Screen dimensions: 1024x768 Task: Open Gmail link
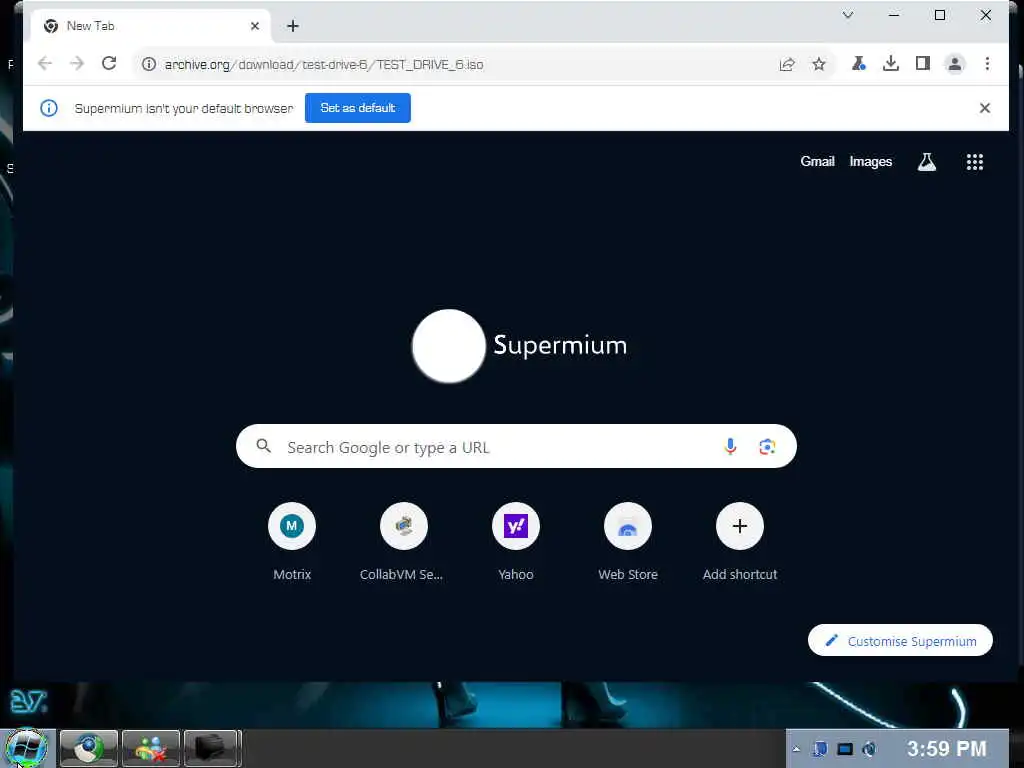[818, 161]
